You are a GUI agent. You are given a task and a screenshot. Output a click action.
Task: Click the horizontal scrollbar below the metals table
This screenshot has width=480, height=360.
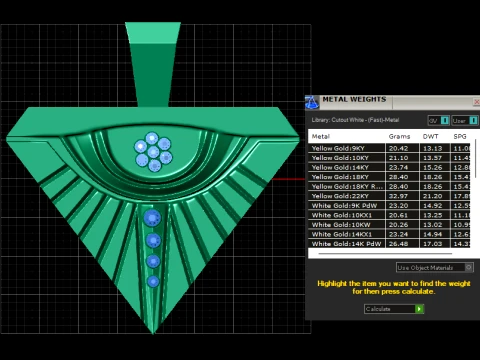pyautogui.click(x=385, y=254)
